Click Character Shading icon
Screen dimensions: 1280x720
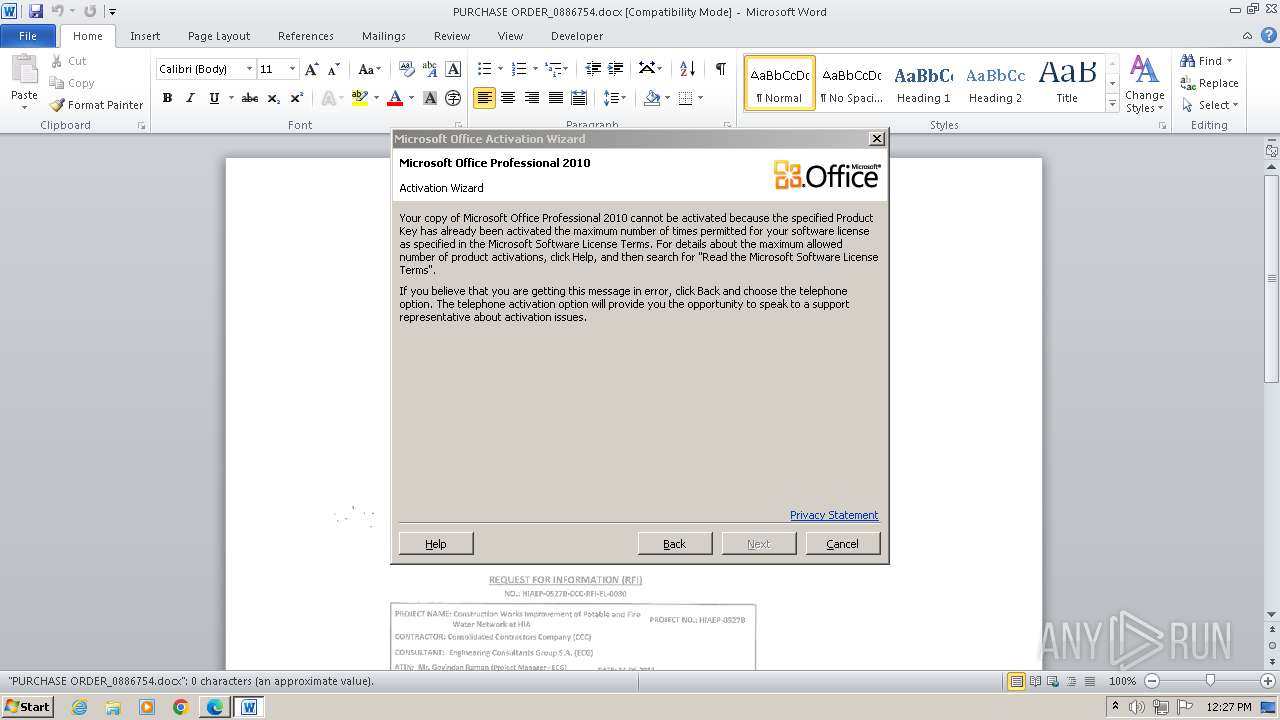tap(430, 98)
